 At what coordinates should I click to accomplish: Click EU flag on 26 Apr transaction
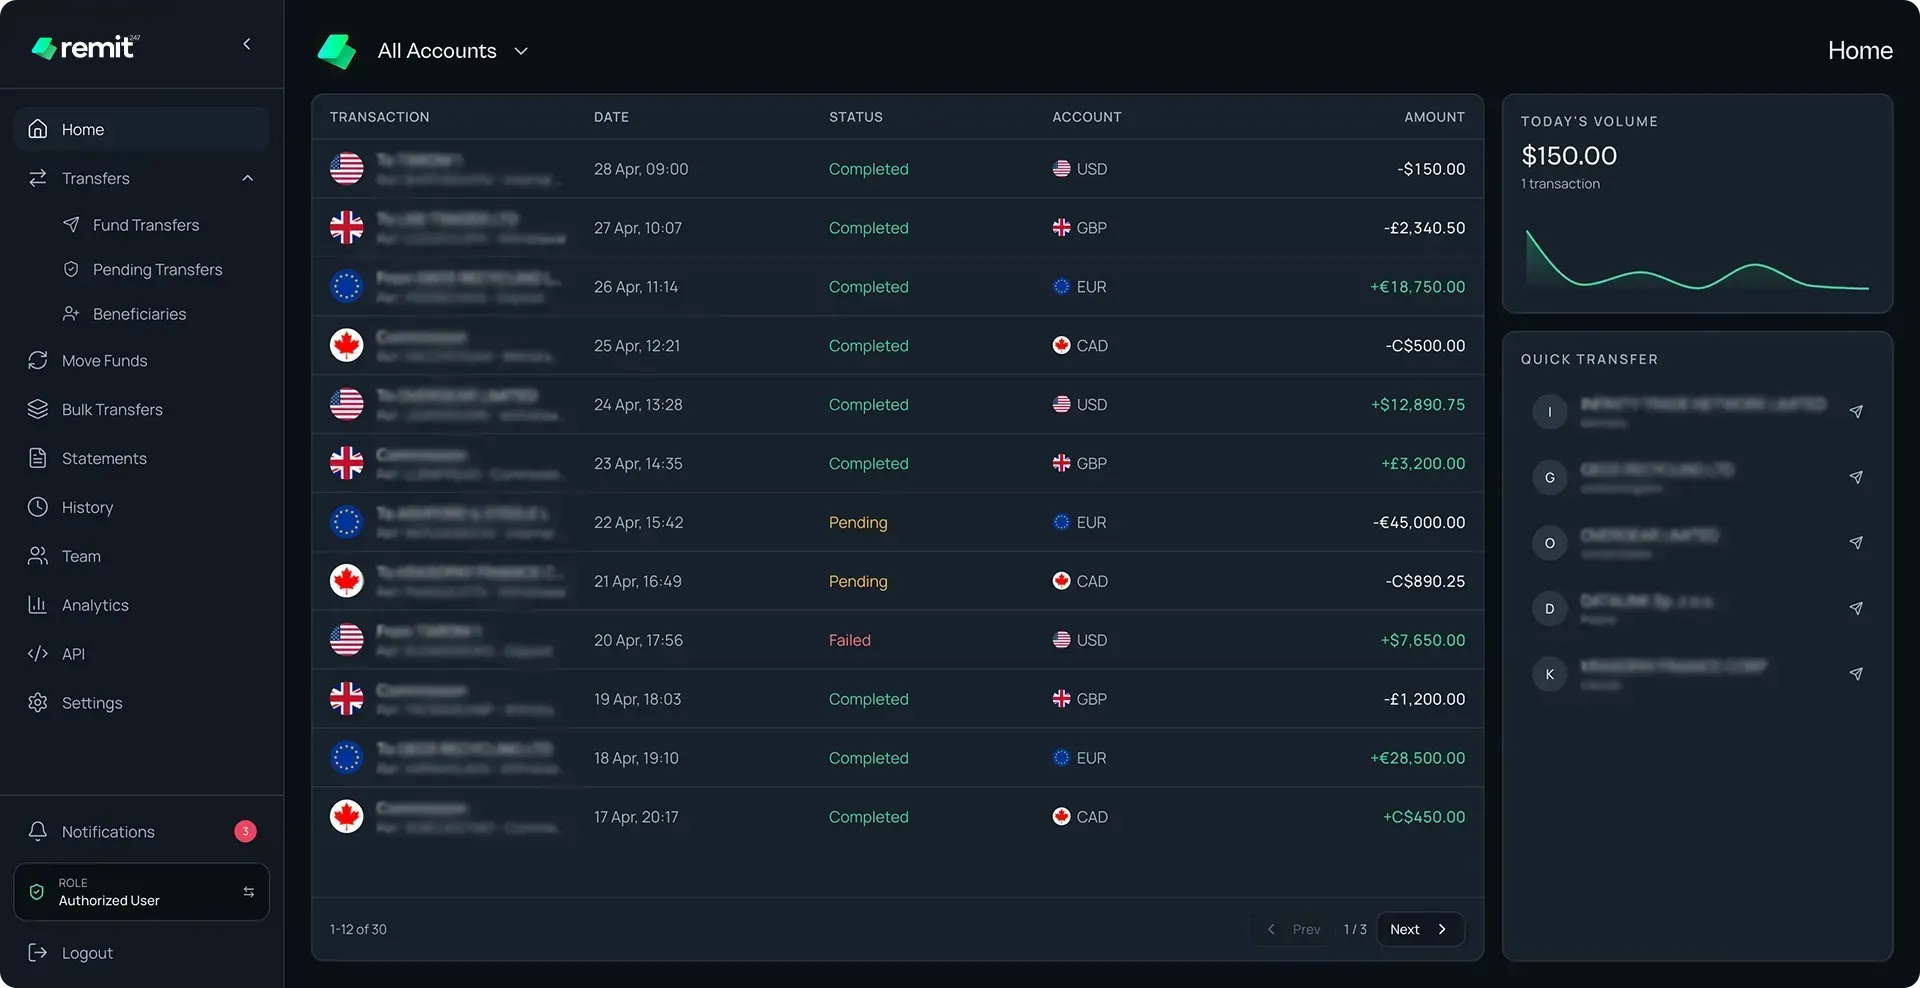click(x=347, y=286)
